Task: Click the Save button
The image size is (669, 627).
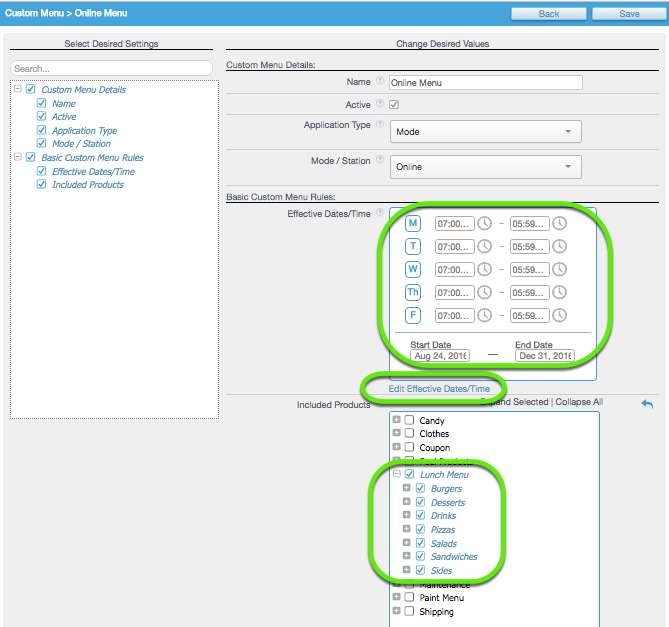Action: 629,14
